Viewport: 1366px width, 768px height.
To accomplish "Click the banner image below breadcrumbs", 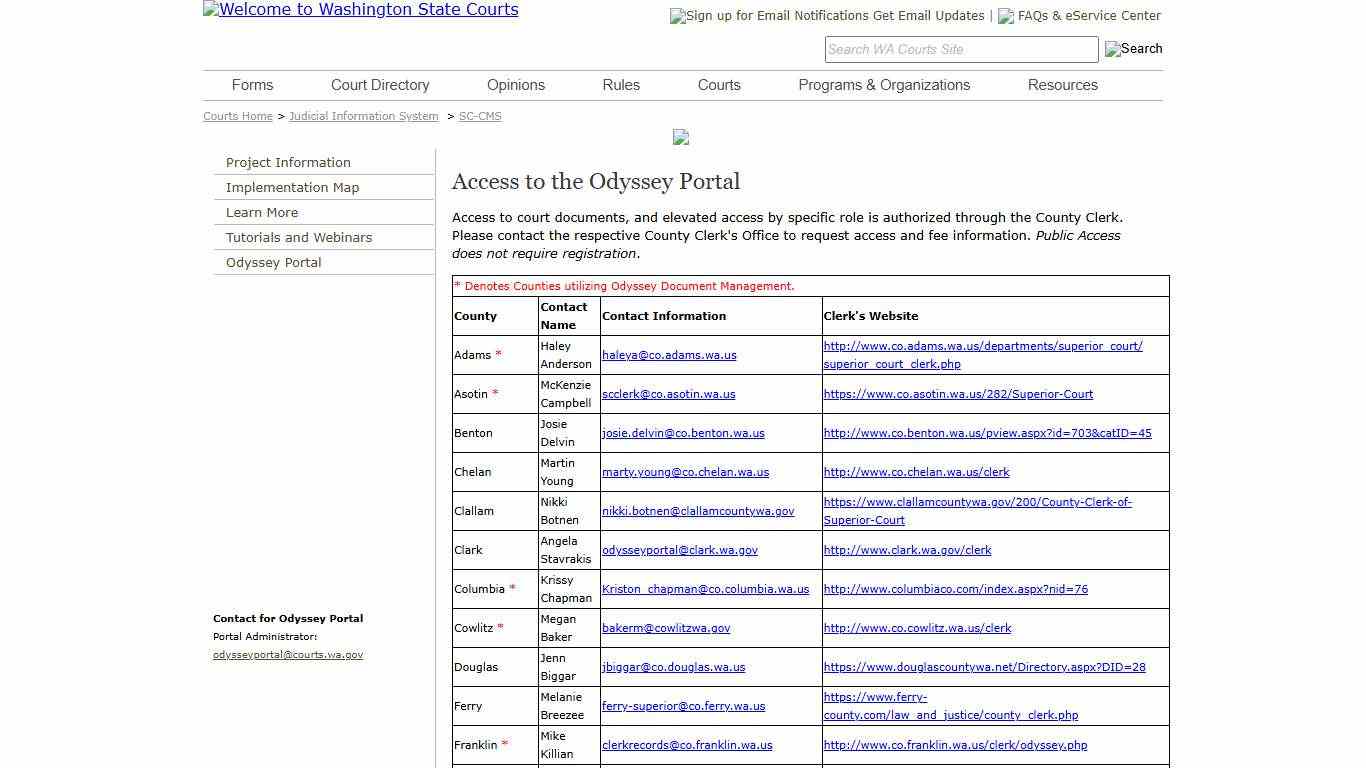I will click(x=681, y=137).
